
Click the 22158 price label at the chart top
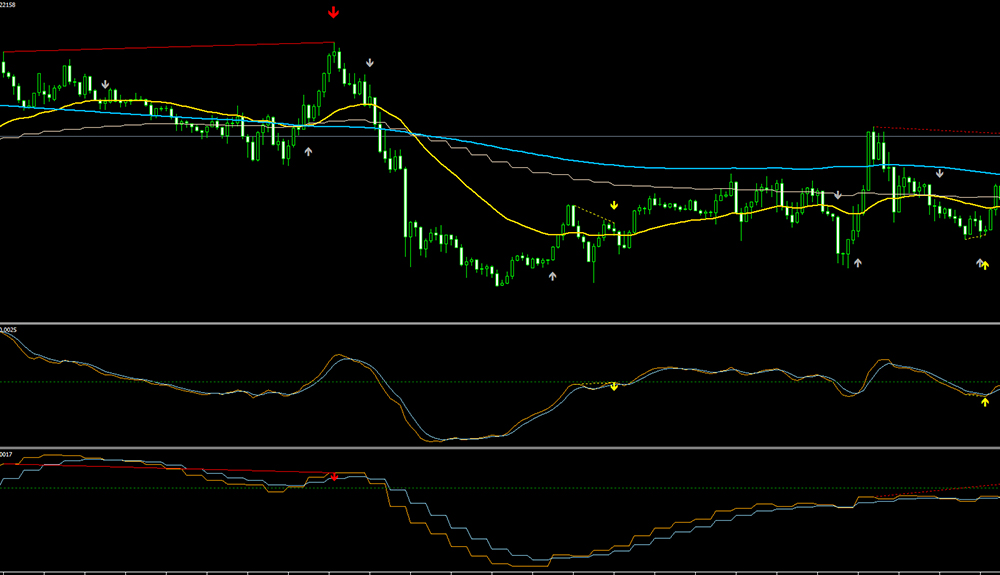pos(8,5)
